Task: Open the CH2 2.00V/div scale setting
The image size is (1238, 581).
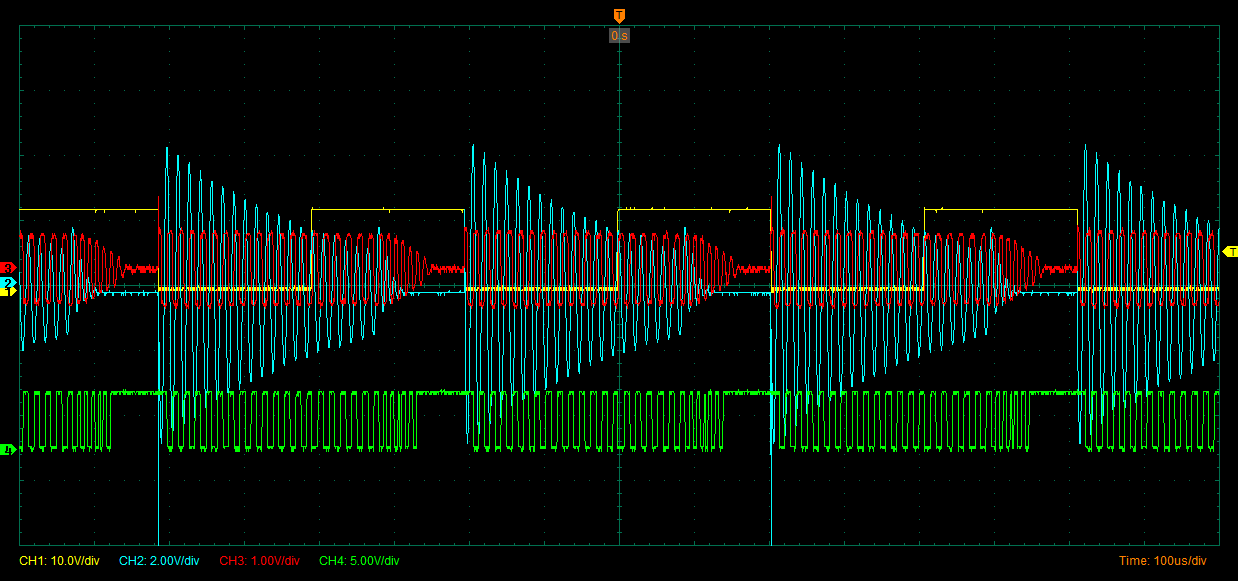Action: tap(159, 561)
